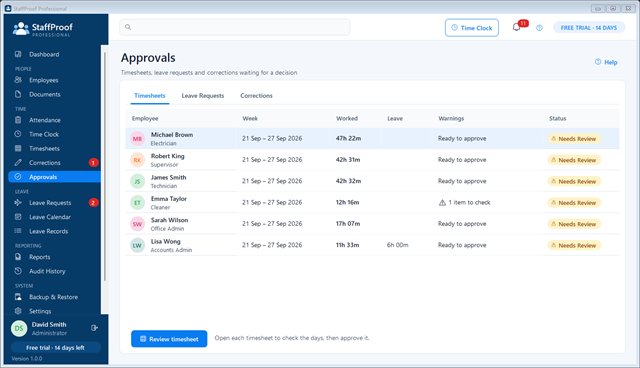Click the red badge on Corrections item

(x=93, y=163)
